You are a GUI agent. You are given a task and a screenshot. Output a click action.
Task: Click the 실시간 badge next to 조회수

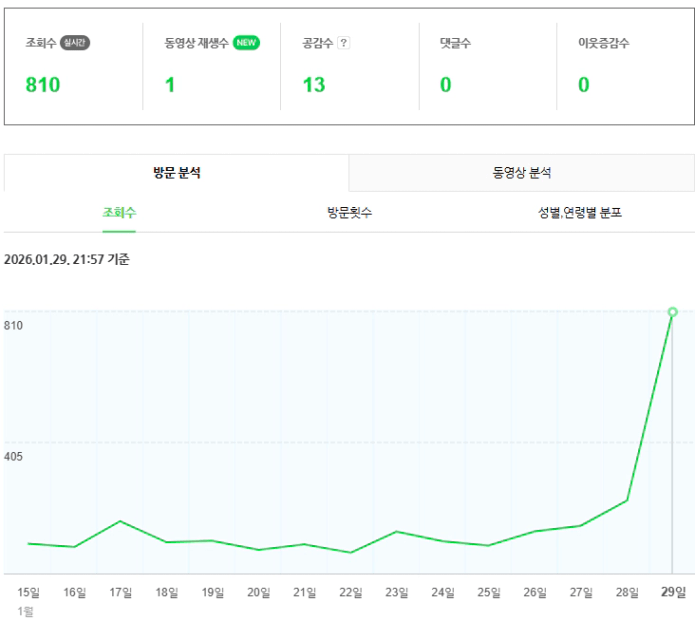75,43
